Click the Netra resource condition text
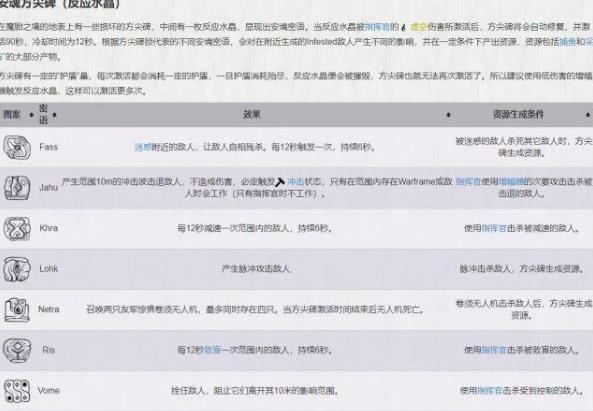Viewport: 593px width, 411px height. (x=524, y=309)
